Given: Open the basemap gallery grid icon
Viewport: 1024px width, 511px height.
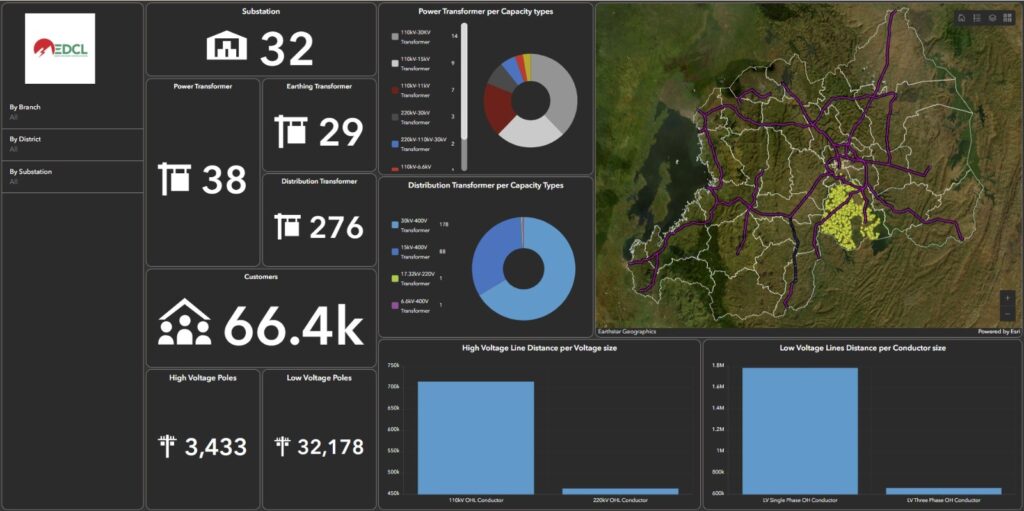Looking at the screenshot, I should [x=1007, y=18].
